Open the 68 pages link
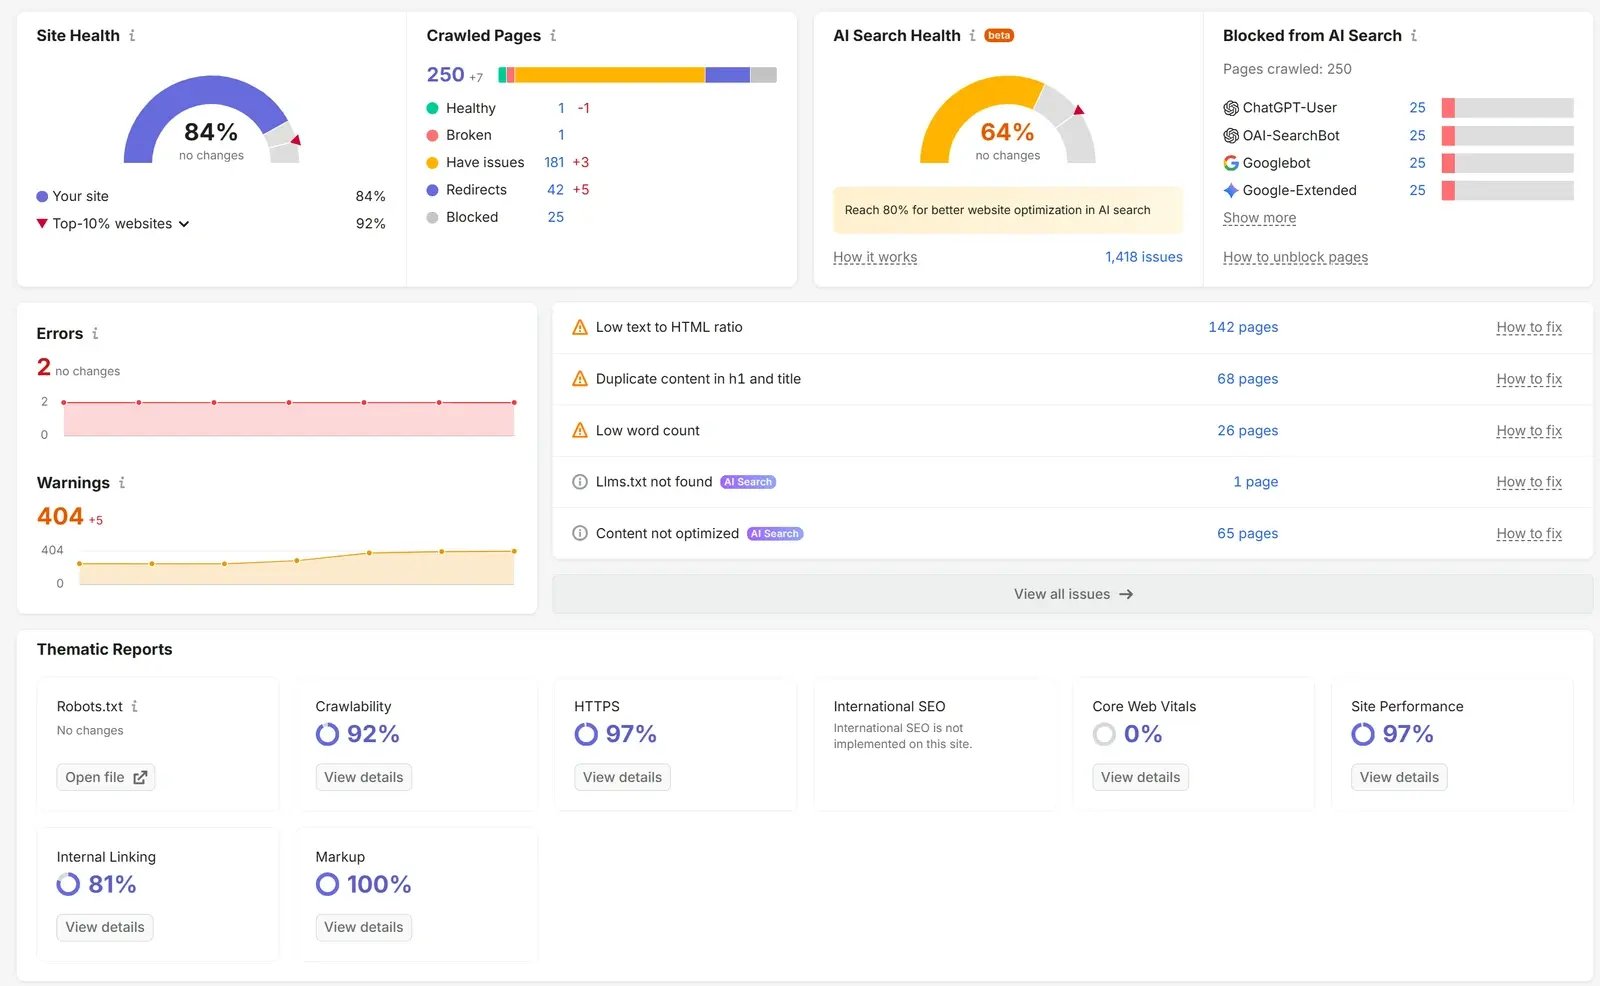The height and width of the screenshot is (986, 1600). [1247, 379]
